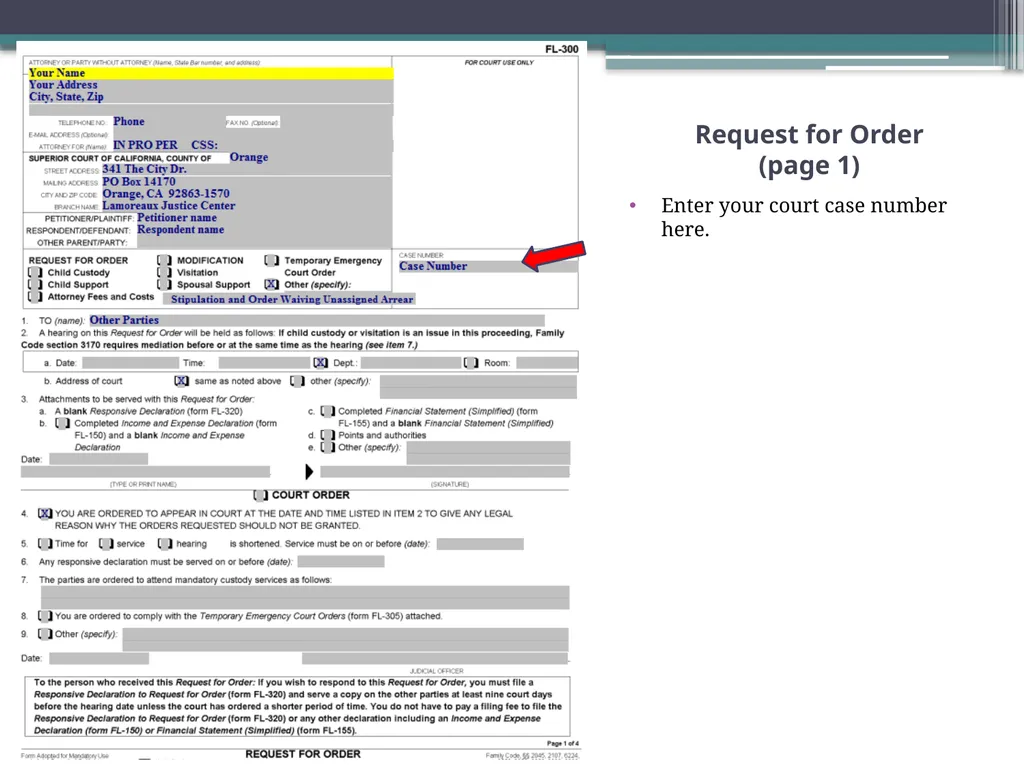1024x768 pixels.
Task: Check item 9 Other (specify) checkbox
Action: tap(44, 634)
